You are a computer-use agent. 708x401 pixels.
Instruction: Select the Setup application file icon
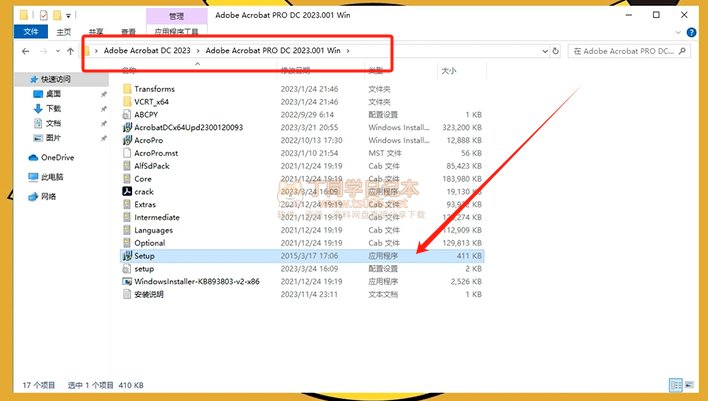tap(126, 256)
